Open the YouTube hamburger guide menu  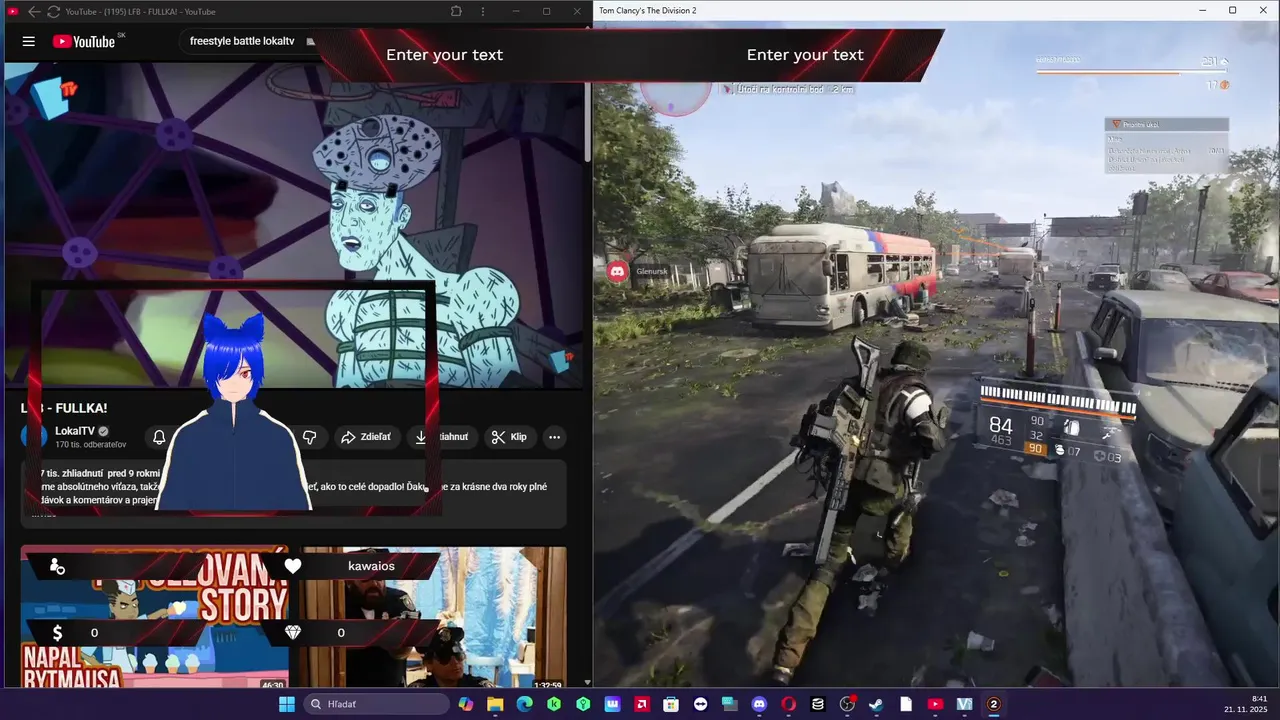coord(28,41)
